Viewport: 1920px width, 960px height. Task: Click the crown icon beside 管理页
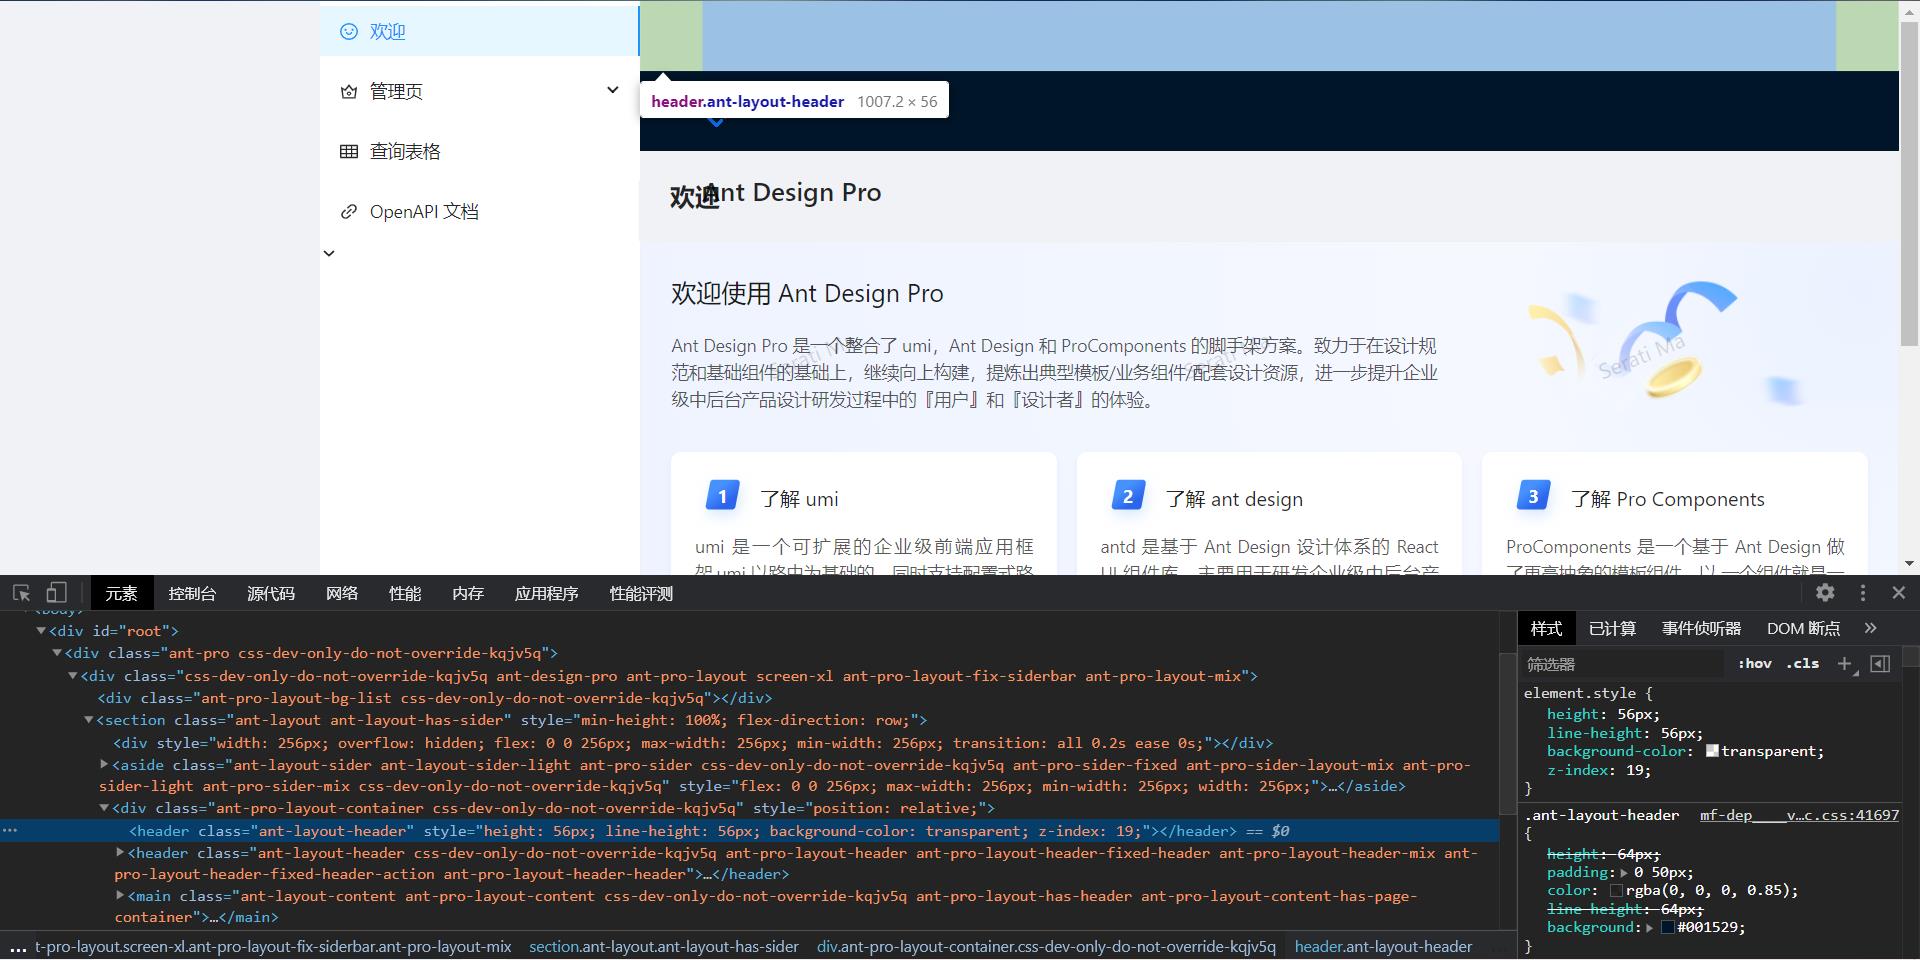click(x=348, y=91)
